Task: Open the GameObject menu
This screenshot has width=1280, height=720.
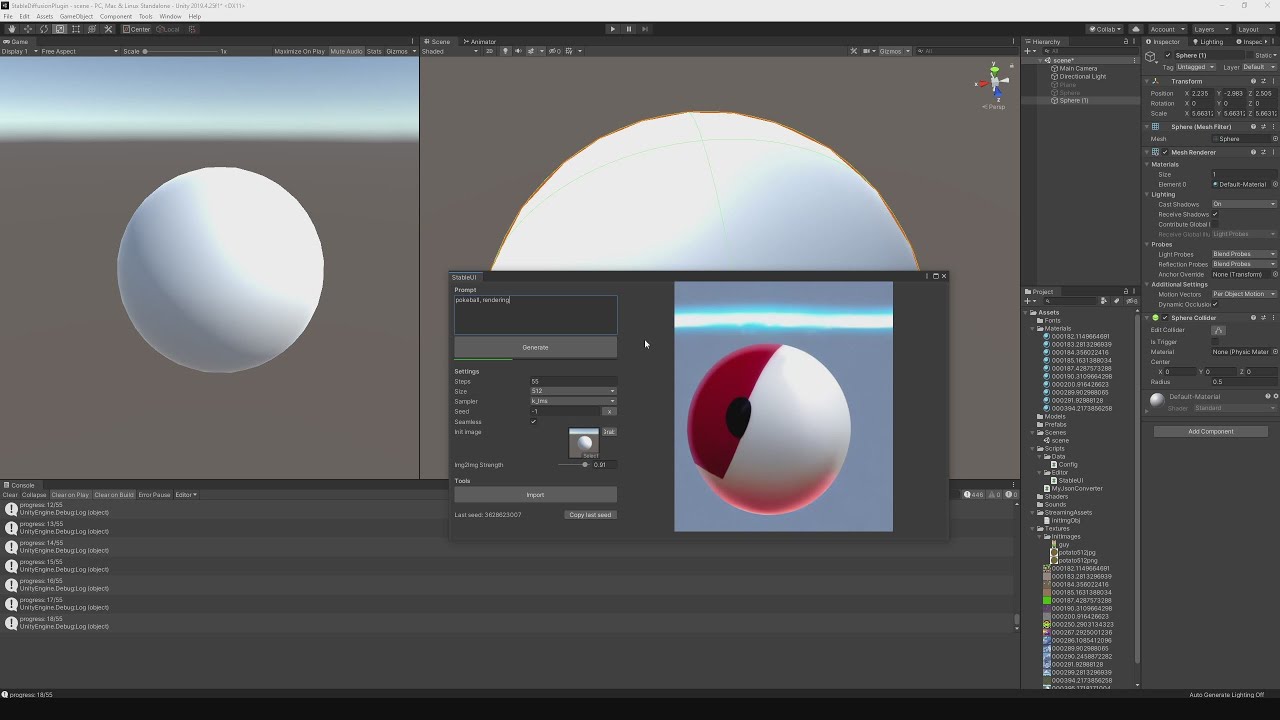Action: point(76,16)
